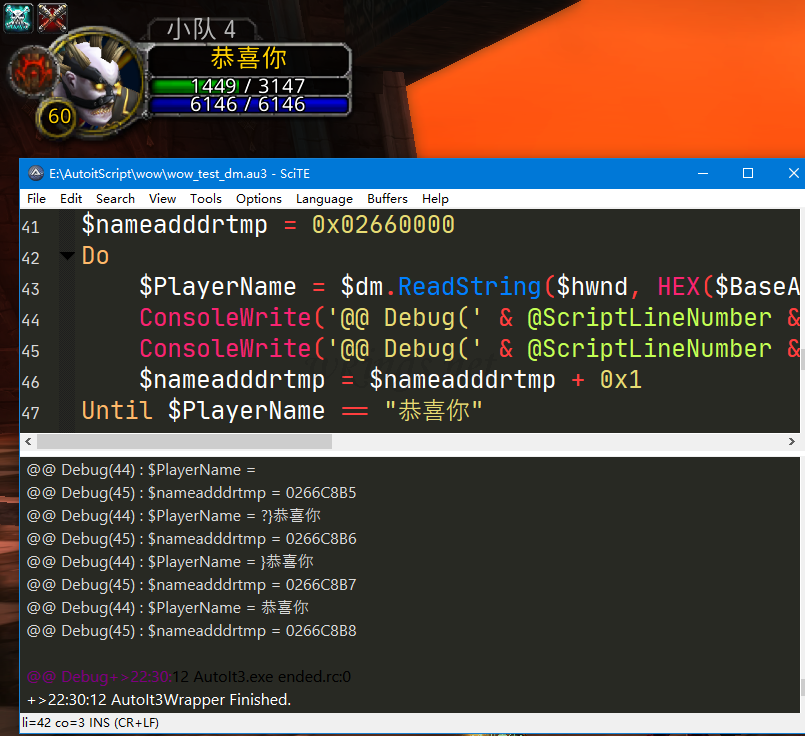Click the ConsoleWrite call on line 45
Screen dimensions: 805x736
tap(225, 349)
